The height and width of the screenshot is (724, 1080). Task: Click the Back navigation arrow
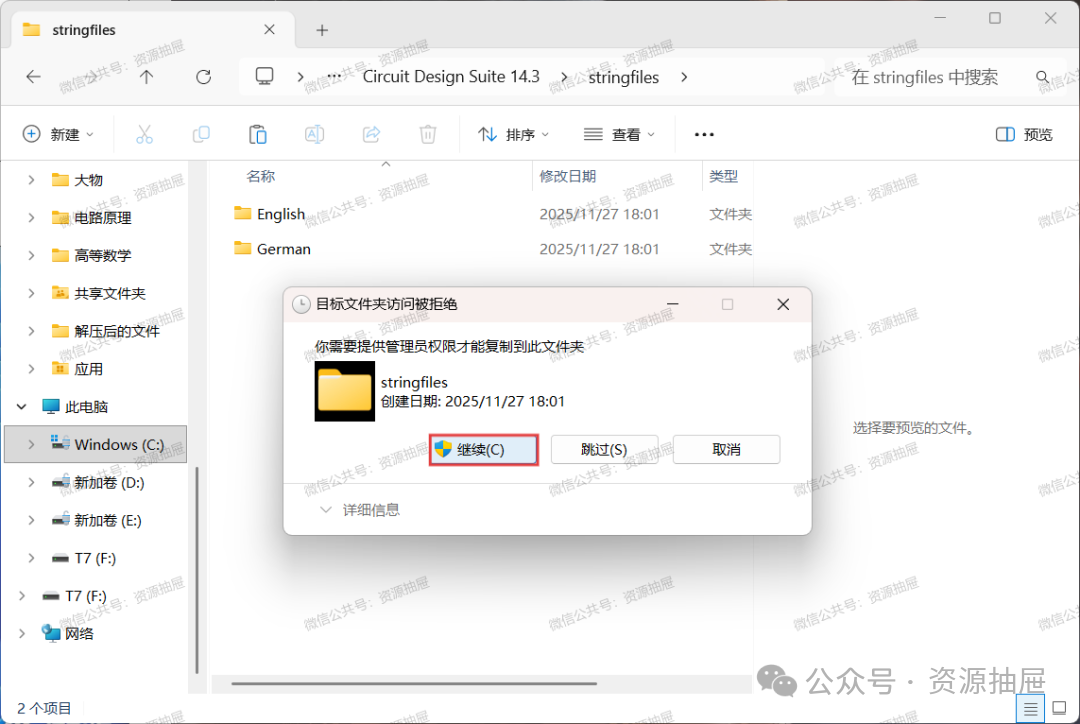coord(33,76)
